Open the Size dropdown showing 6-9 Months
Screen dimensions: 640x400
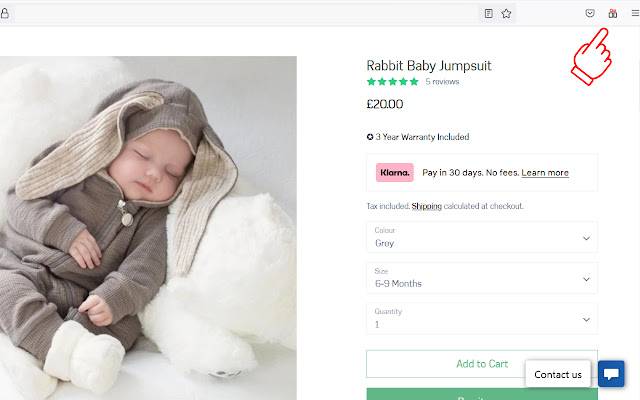pos(482,278)
